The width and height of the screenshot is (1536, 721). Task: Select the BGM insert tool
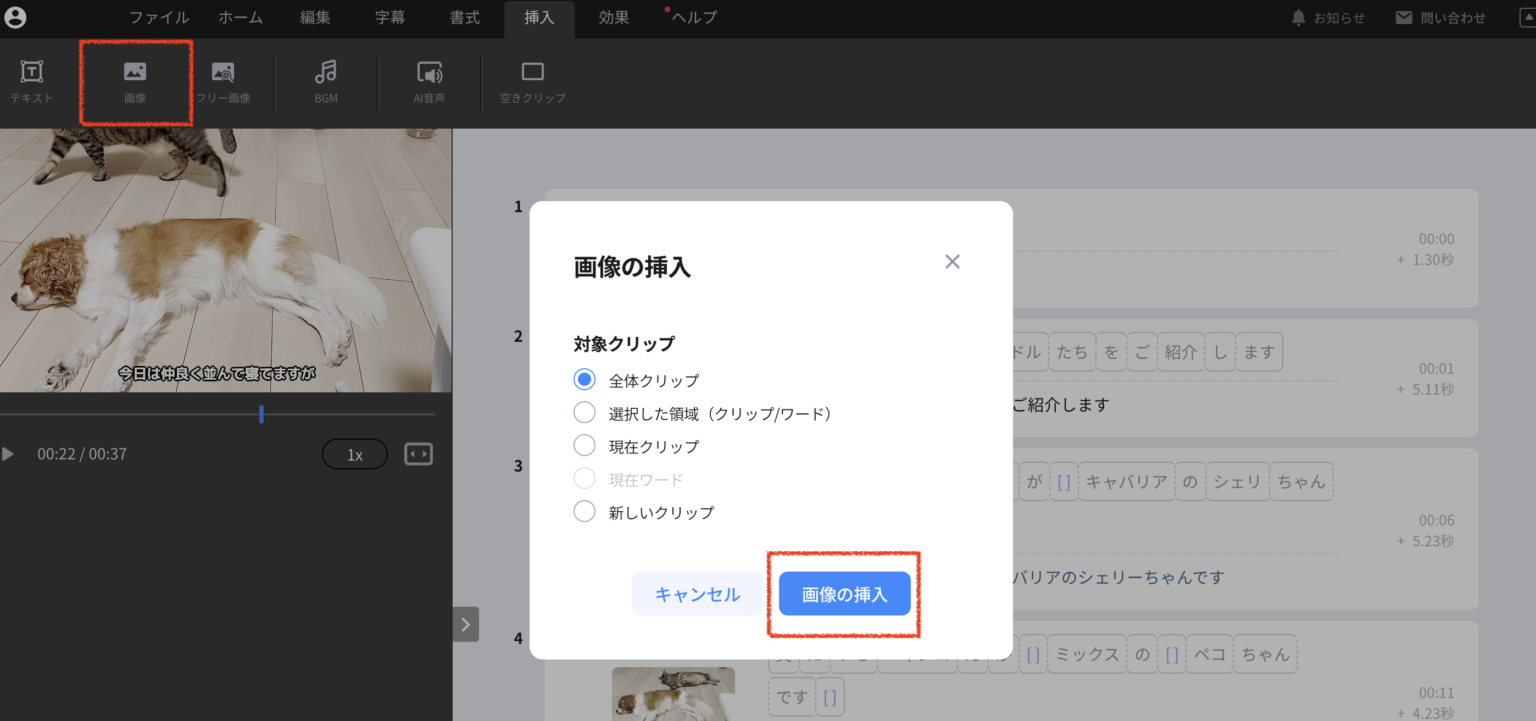325,83
